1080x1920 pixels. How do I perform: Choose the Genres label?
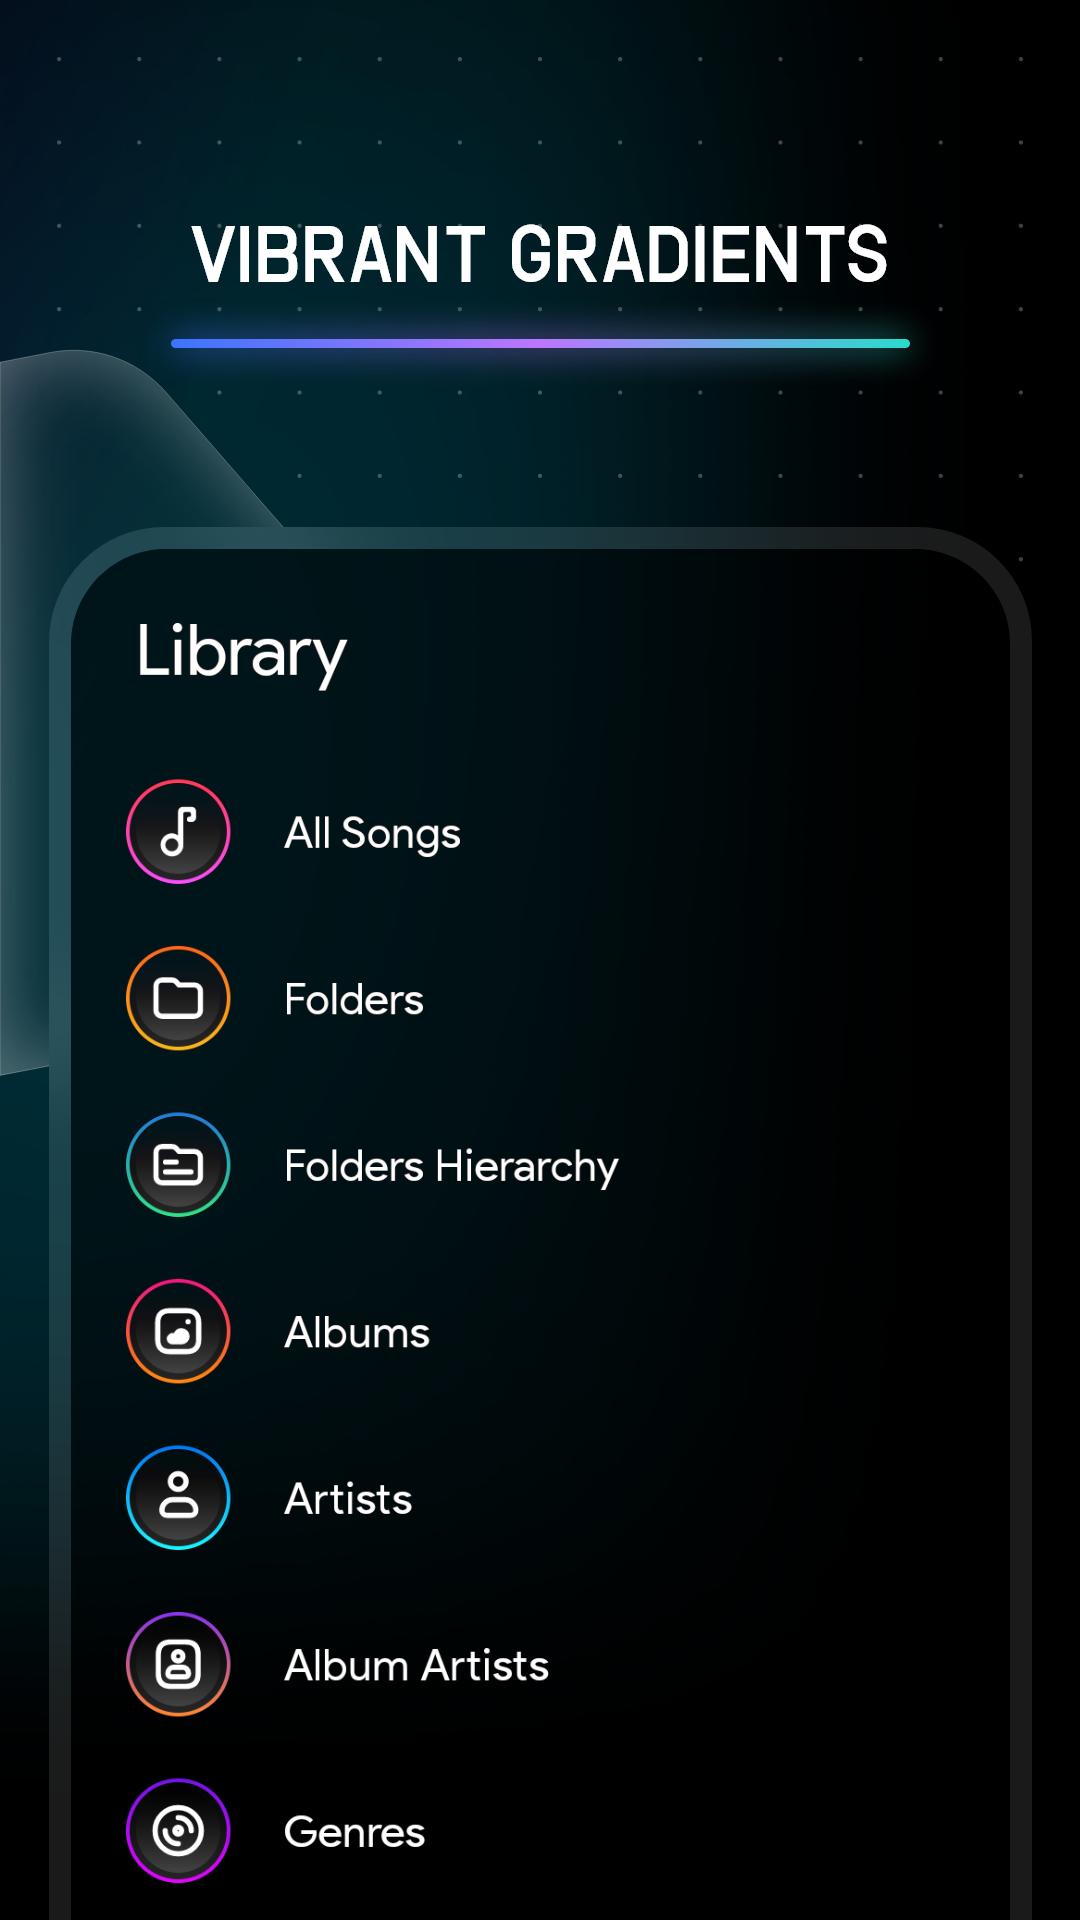[355, 1833]
